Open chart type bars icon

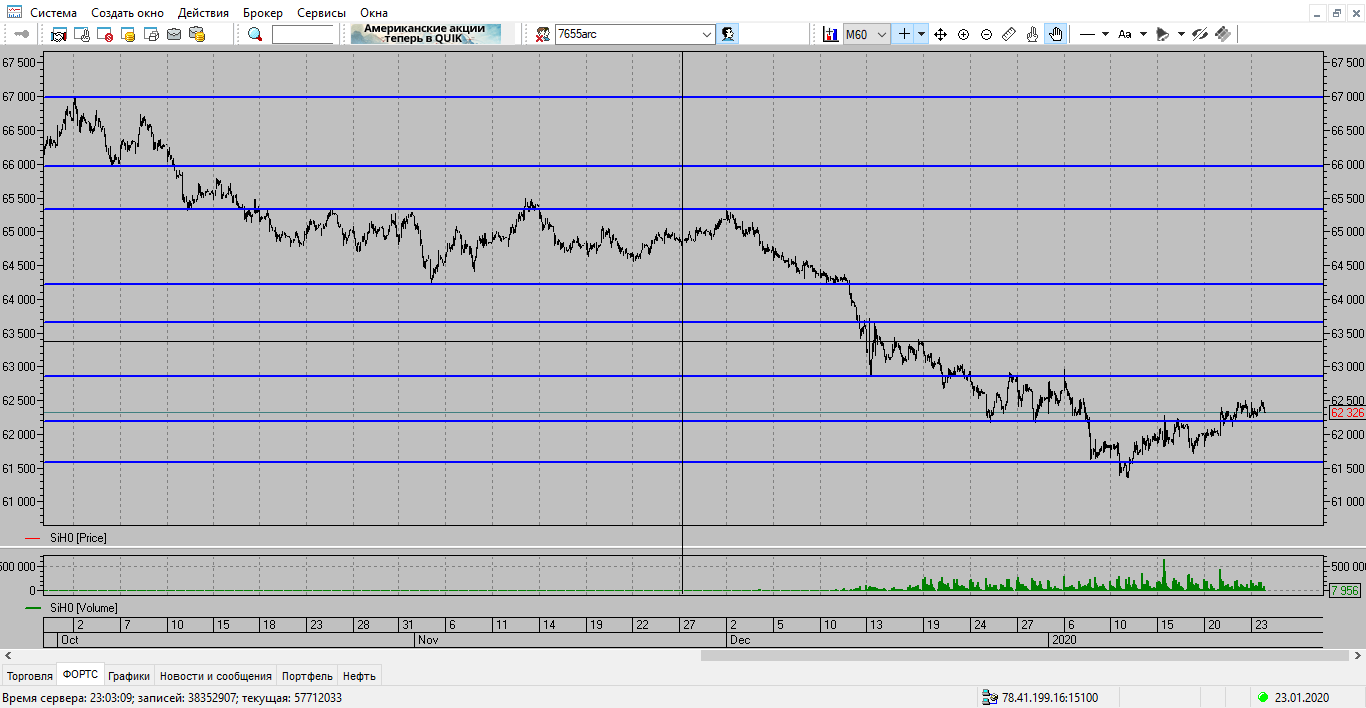coord(830,34)
